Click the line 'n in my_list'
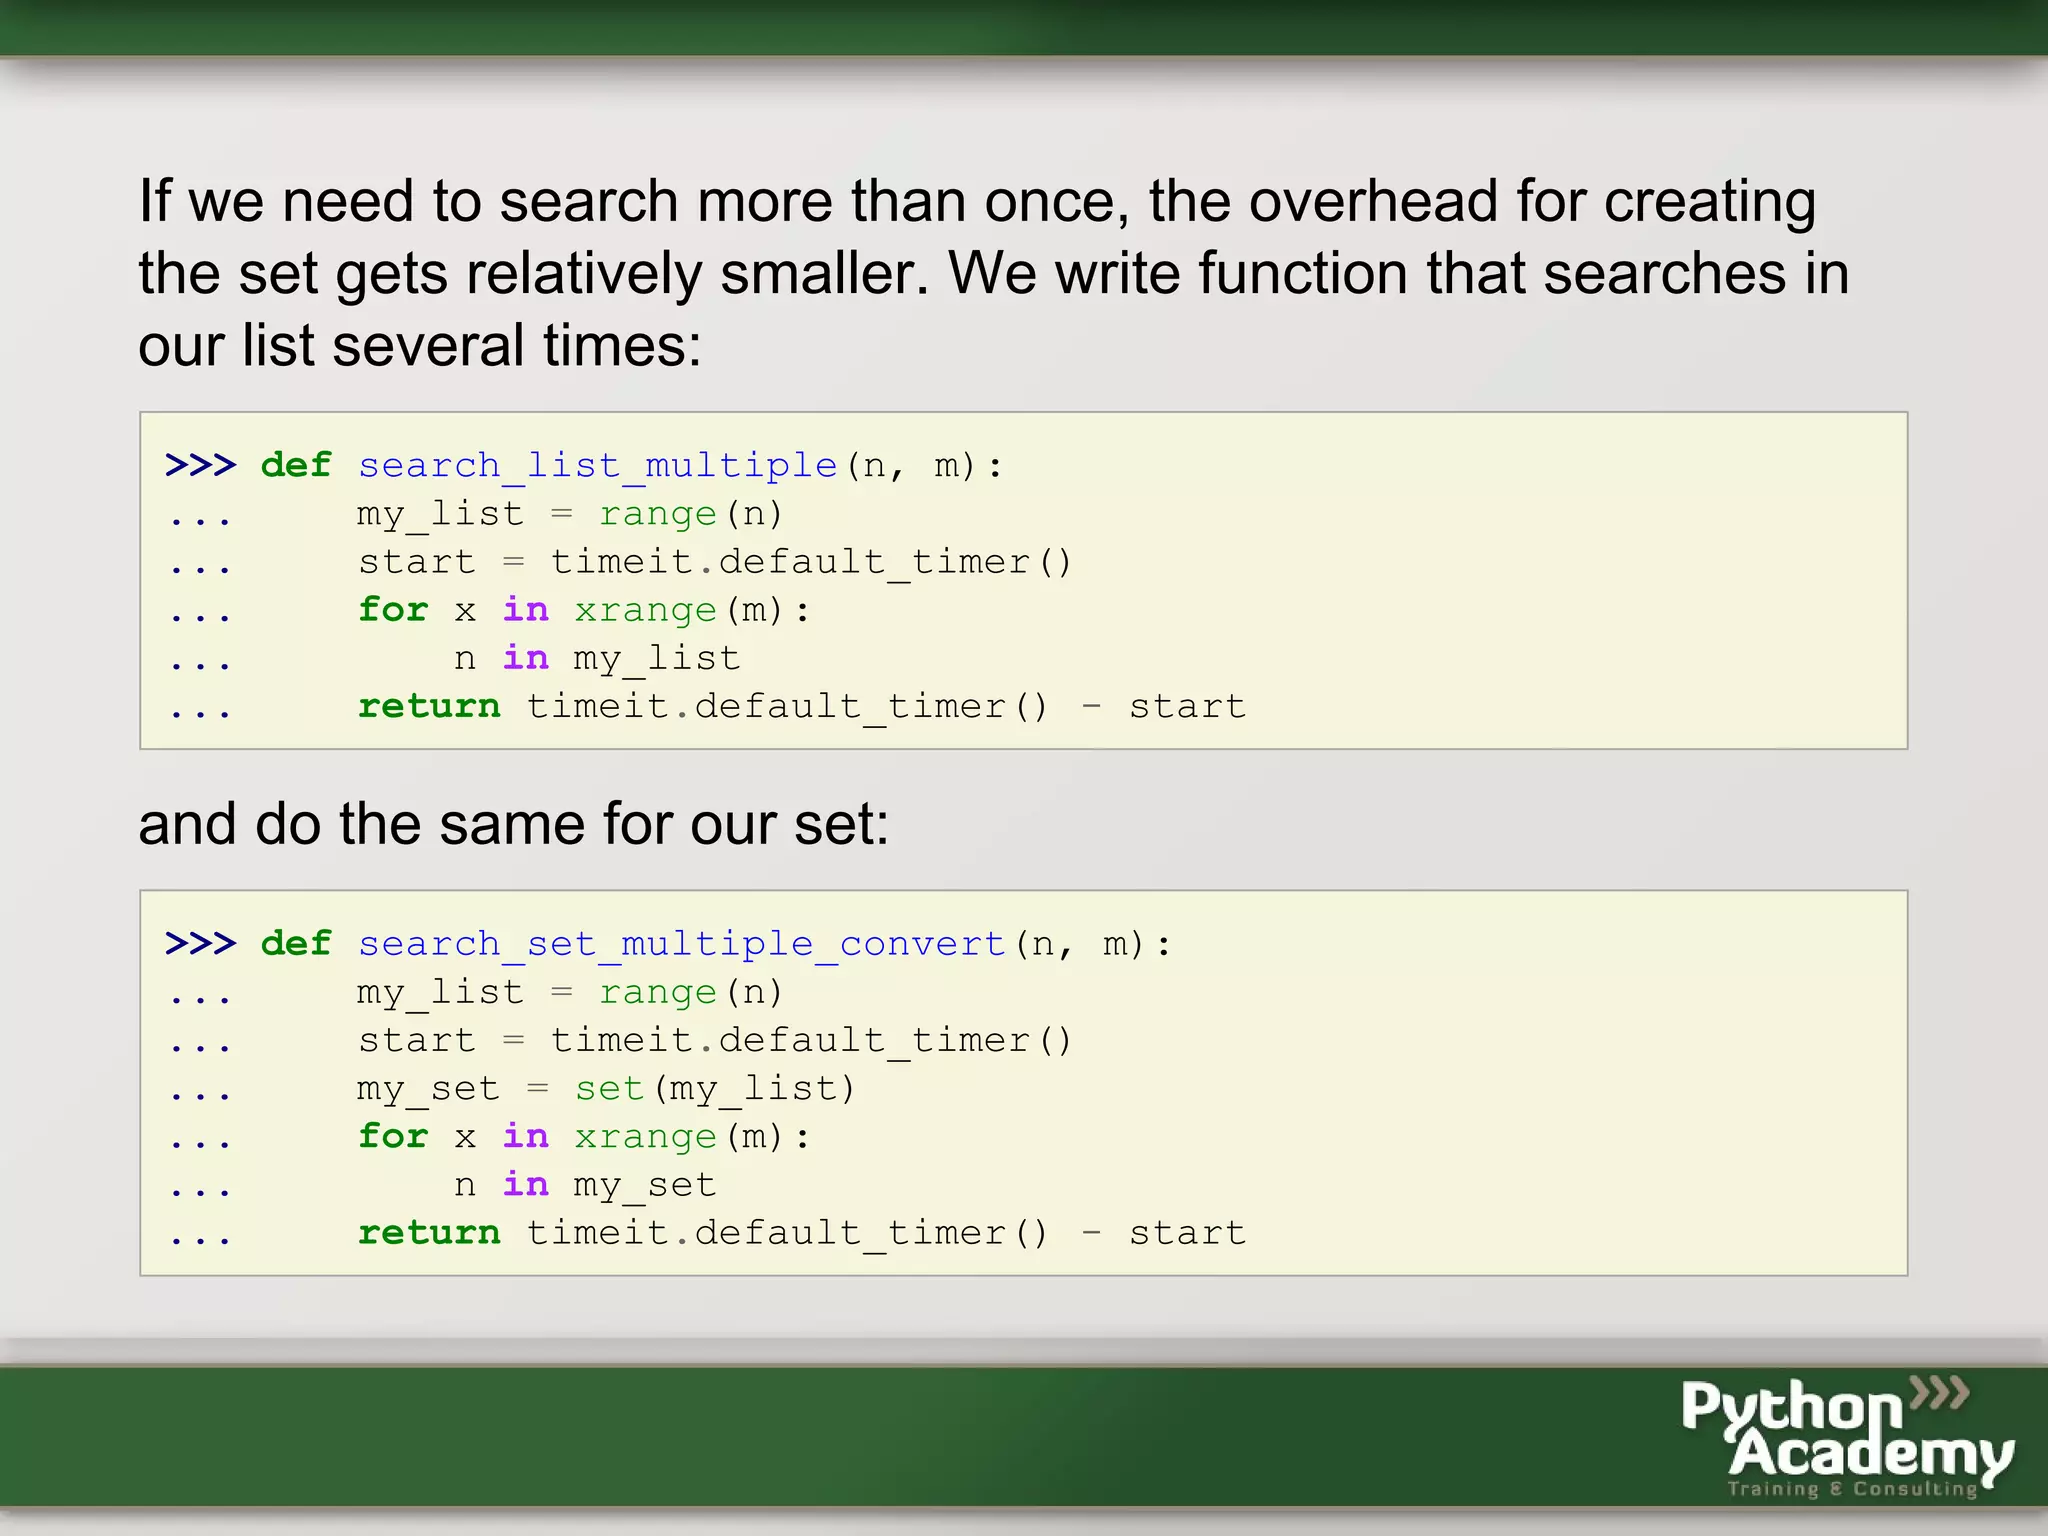Screen dimensions: 2048x1536 597,658
